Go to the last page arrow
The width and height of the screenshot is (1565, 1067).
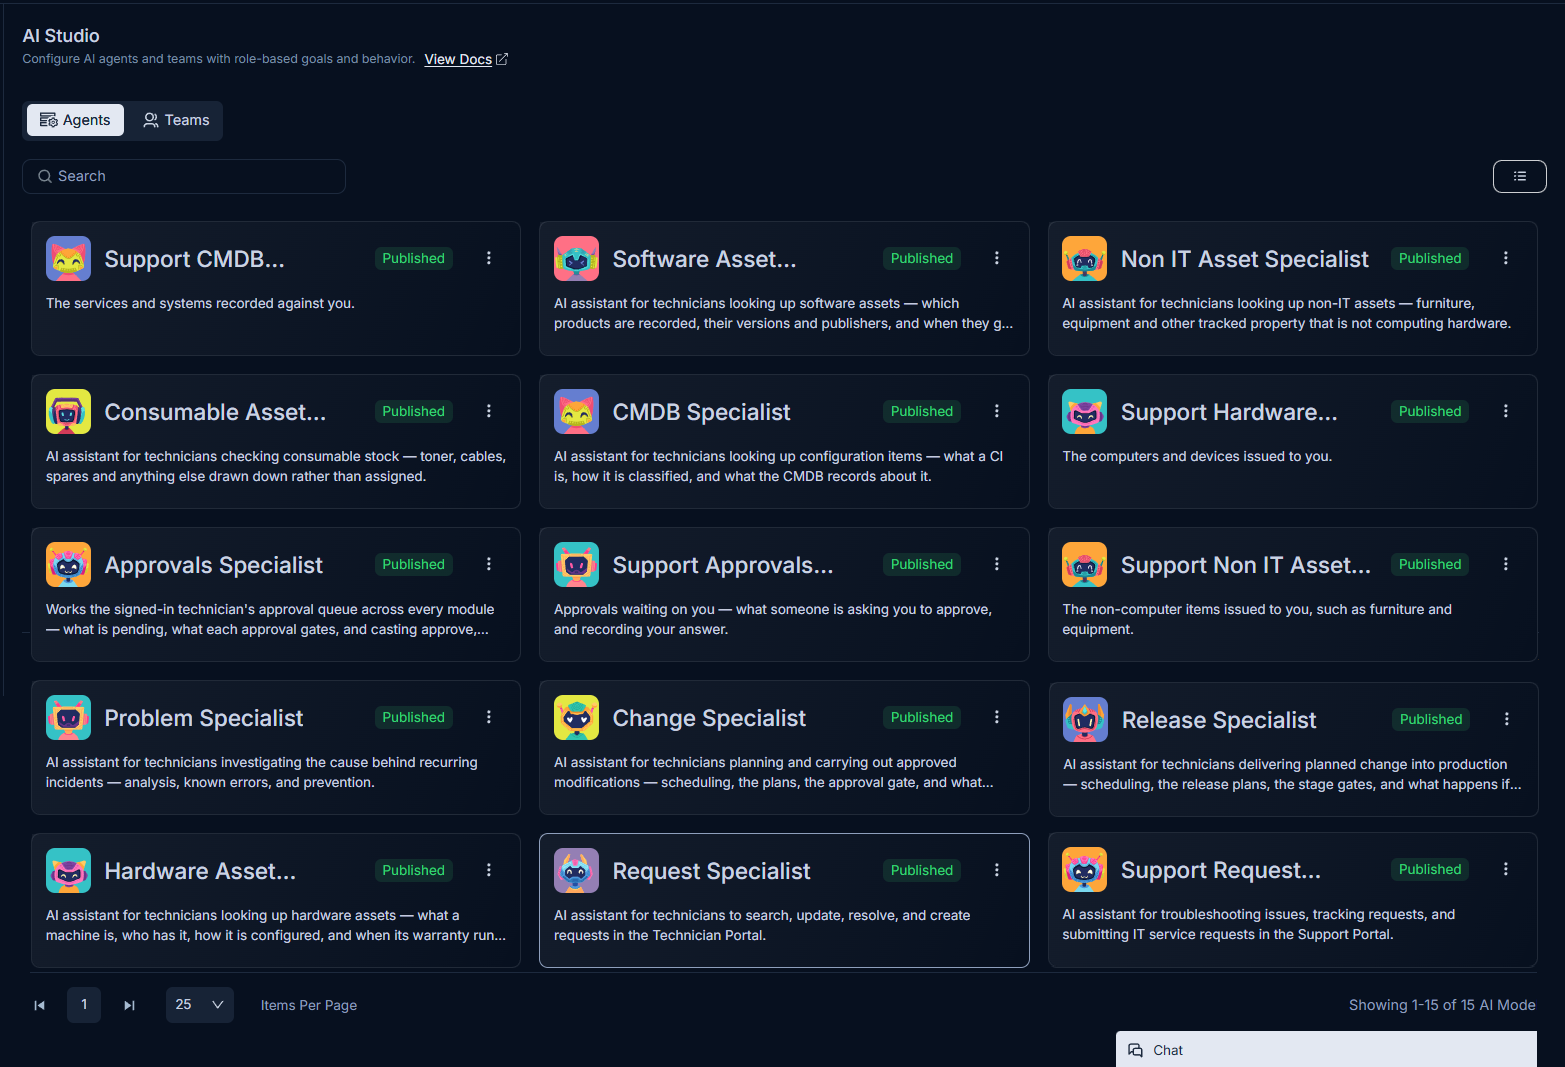129,1005
